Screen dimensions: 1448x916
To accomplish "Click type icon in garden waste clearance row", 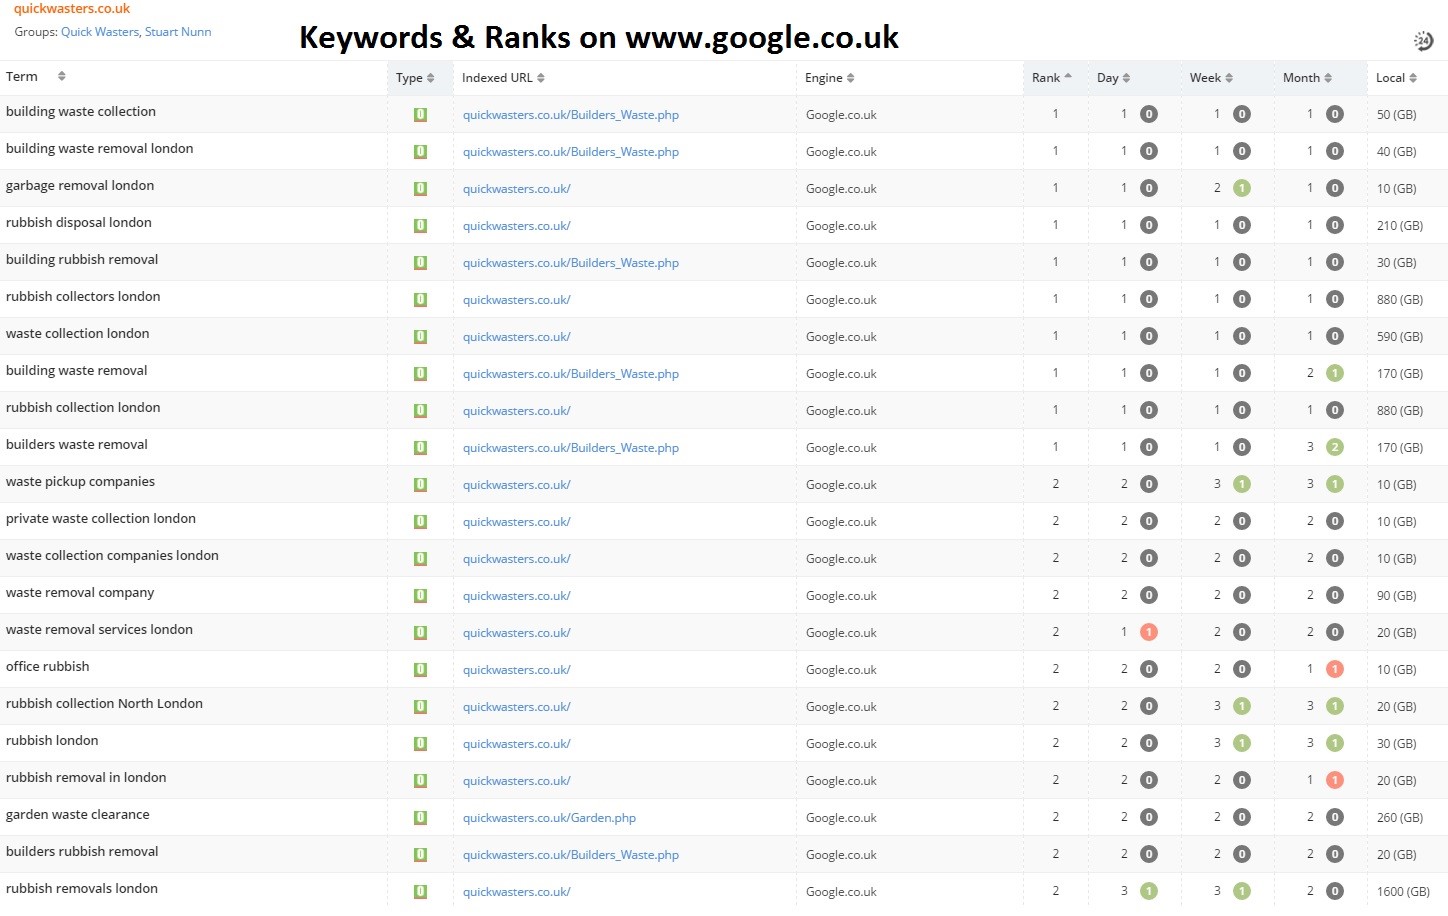I will [x=420, y=818].
